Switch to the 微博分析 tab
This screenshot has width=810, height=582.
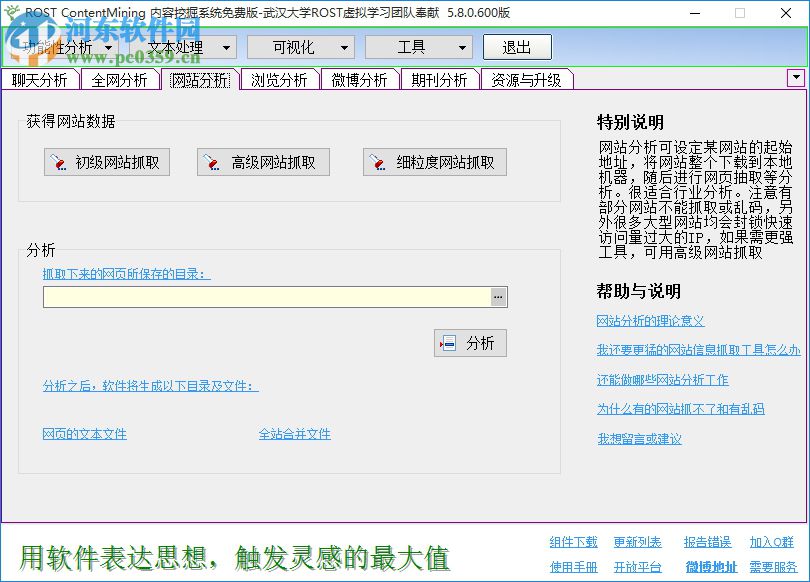[x=359, y=78]
